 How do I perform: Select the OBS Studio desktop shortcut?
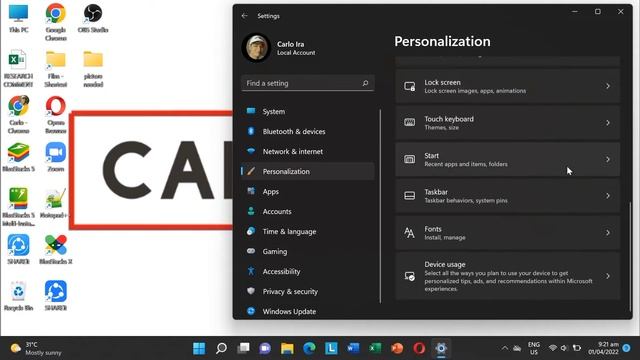(93, 19)
